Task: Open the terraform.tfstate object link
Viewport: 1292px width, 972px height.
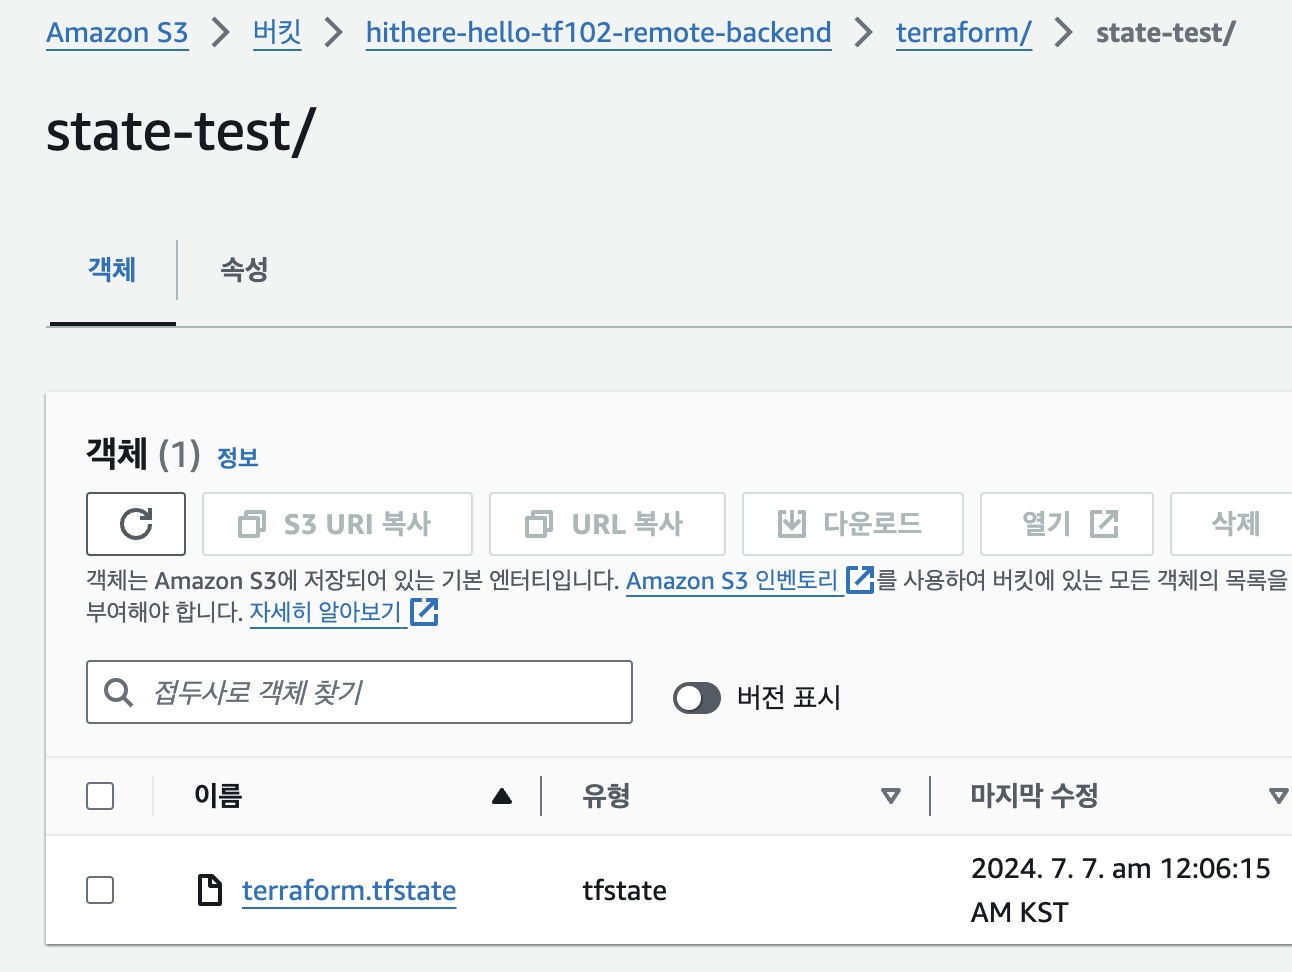Action: 349,890
